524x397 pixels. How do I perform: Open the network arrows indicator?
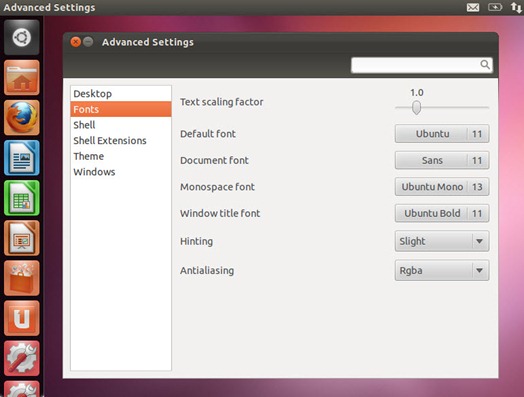coord(516,7)
